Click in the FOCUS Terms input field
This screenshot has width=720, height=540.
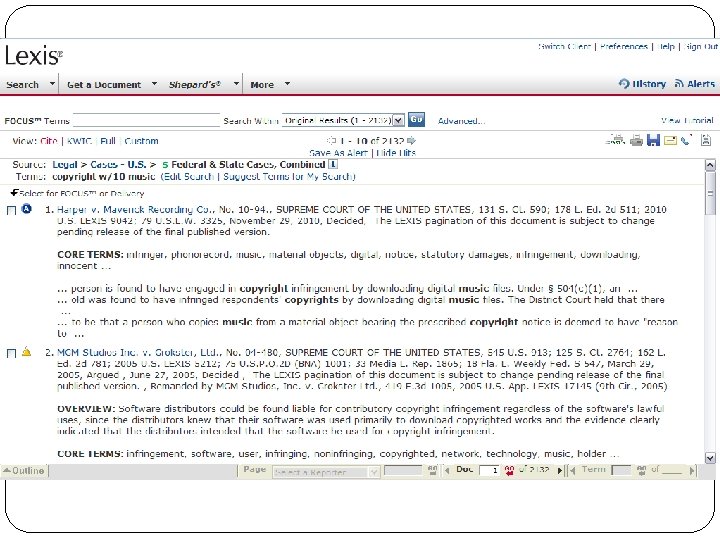(146, 120)
